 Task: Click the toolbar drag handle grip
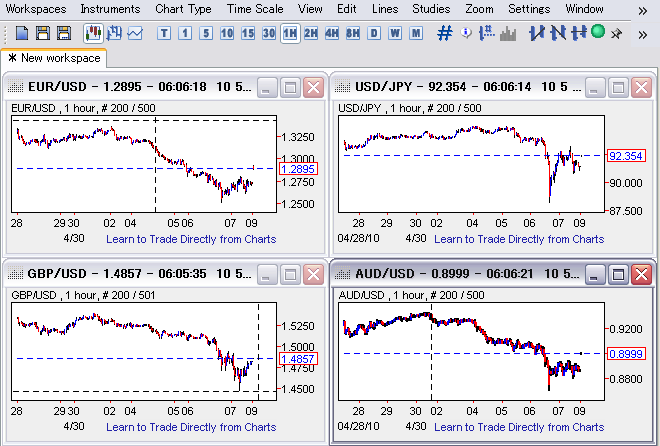coord(5,34)
